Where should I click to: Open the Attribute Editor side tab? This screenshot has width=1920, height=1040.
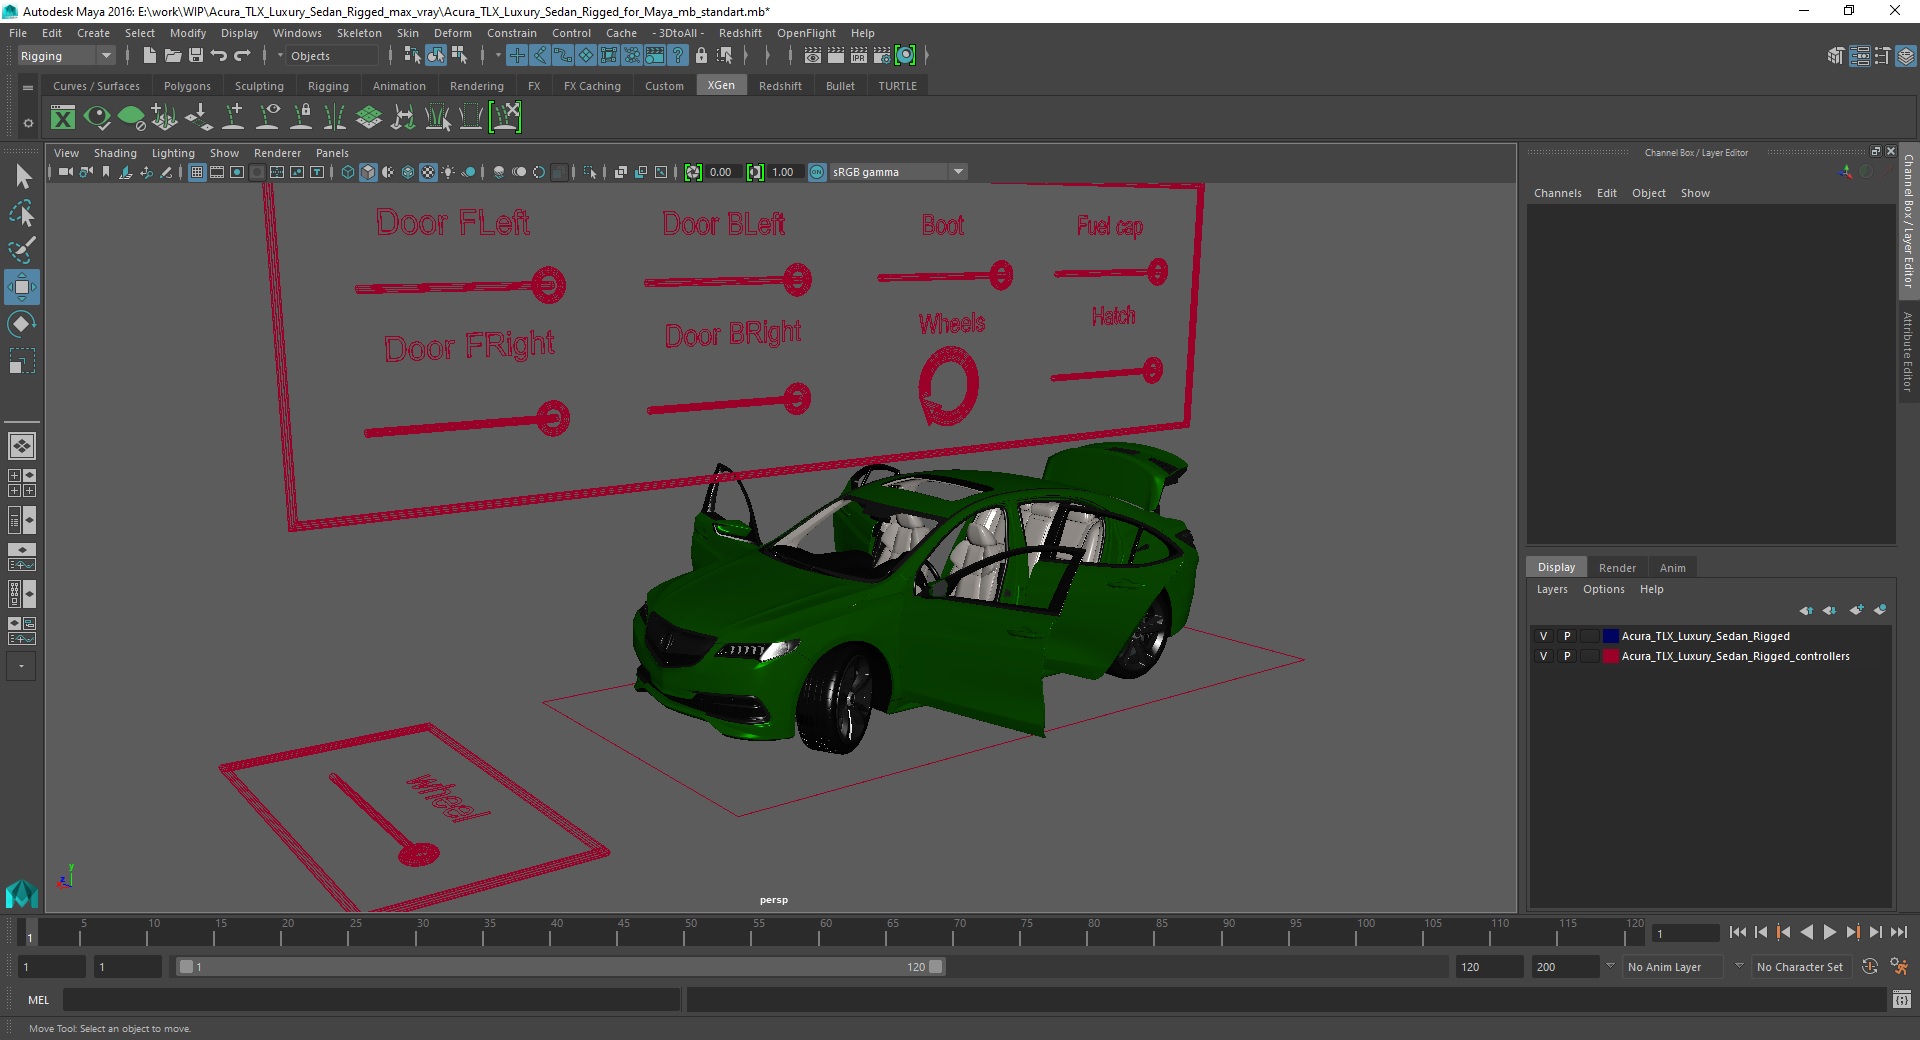pyautogui.click(x=1908, y=351)
